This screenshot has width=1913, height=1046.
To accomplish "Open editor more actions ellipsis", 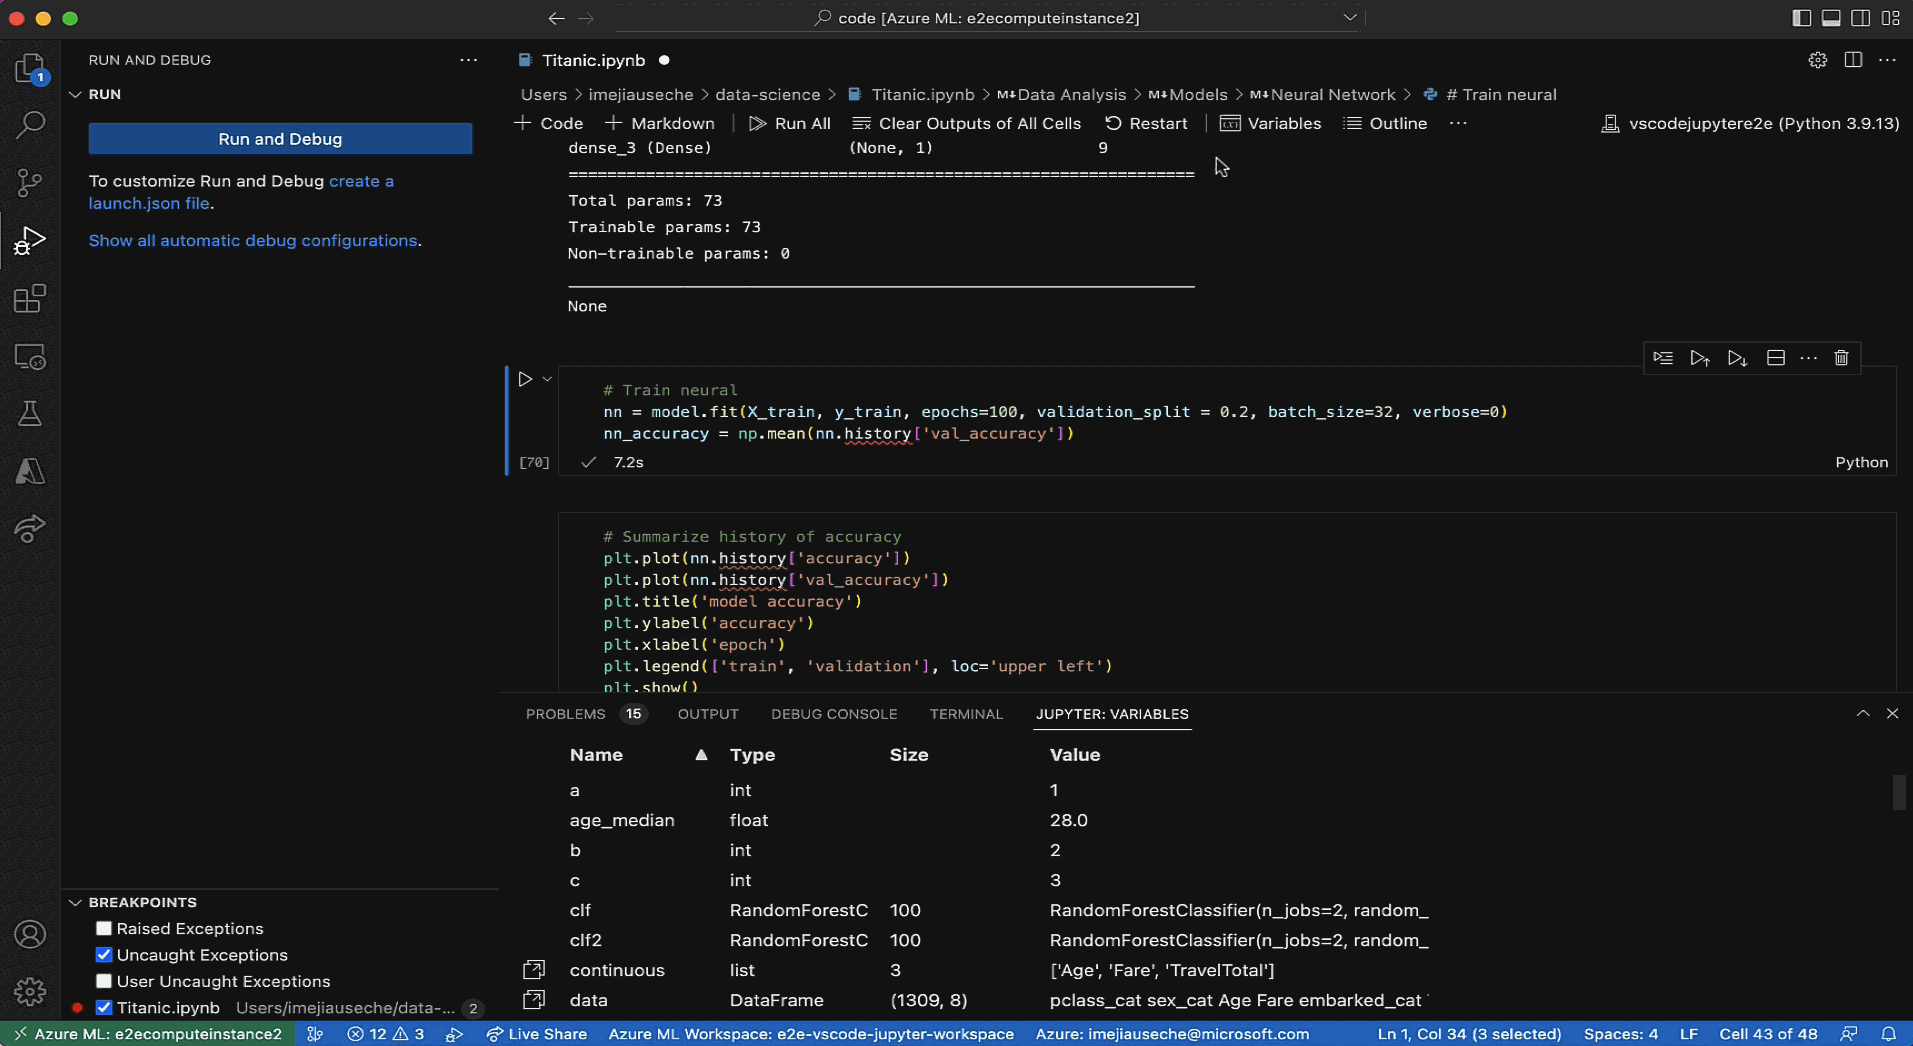I will point(1887,60).
